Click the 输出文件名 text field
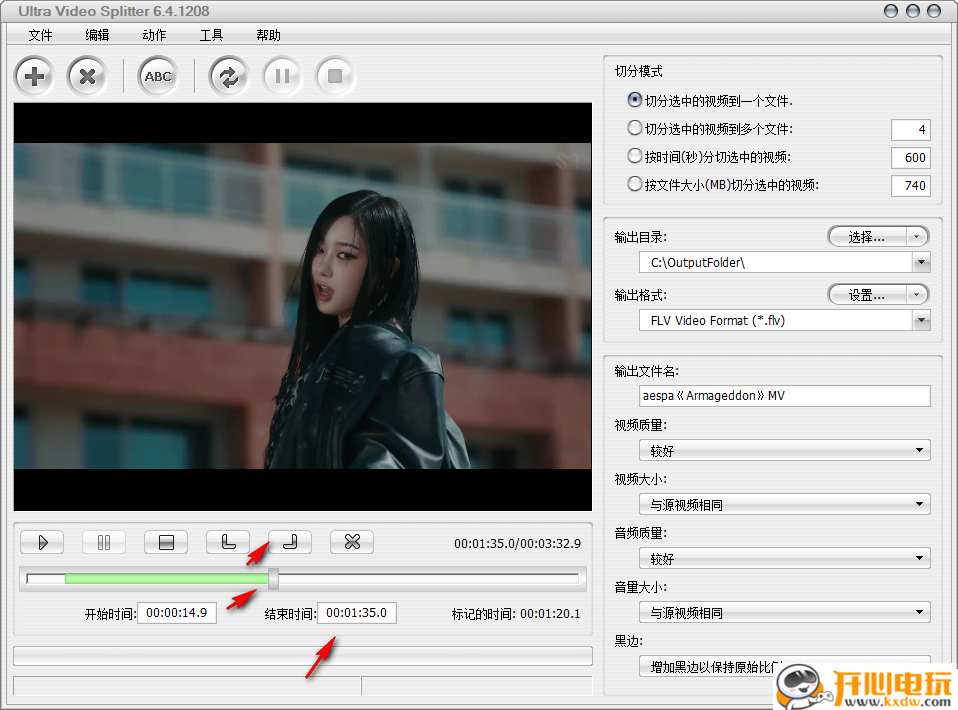This screenshot has width=958, height=710. 784,396
